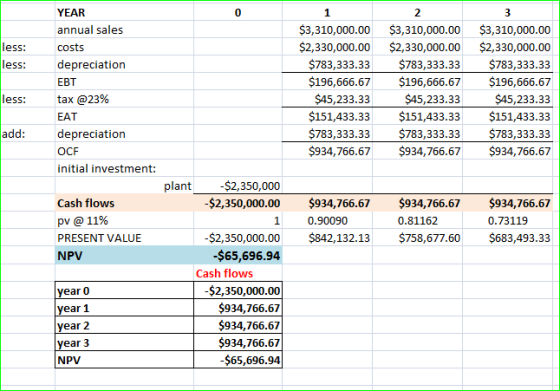Click the 'PRESENT VALUE' label cell
The height and width of the screenshot is (391, 560).
[x=124, y=238]
